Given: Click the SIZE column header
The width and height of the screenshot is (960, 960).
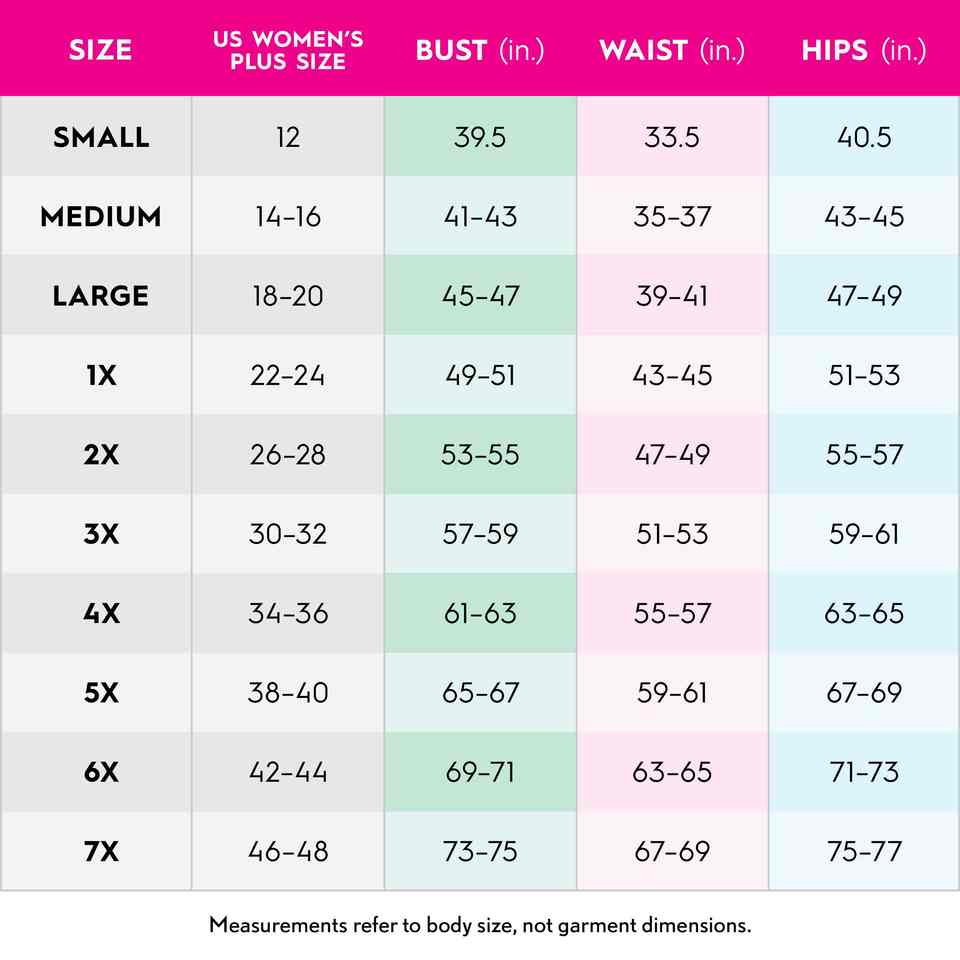Looking at the screenshot, I should [x=100, y=51].
